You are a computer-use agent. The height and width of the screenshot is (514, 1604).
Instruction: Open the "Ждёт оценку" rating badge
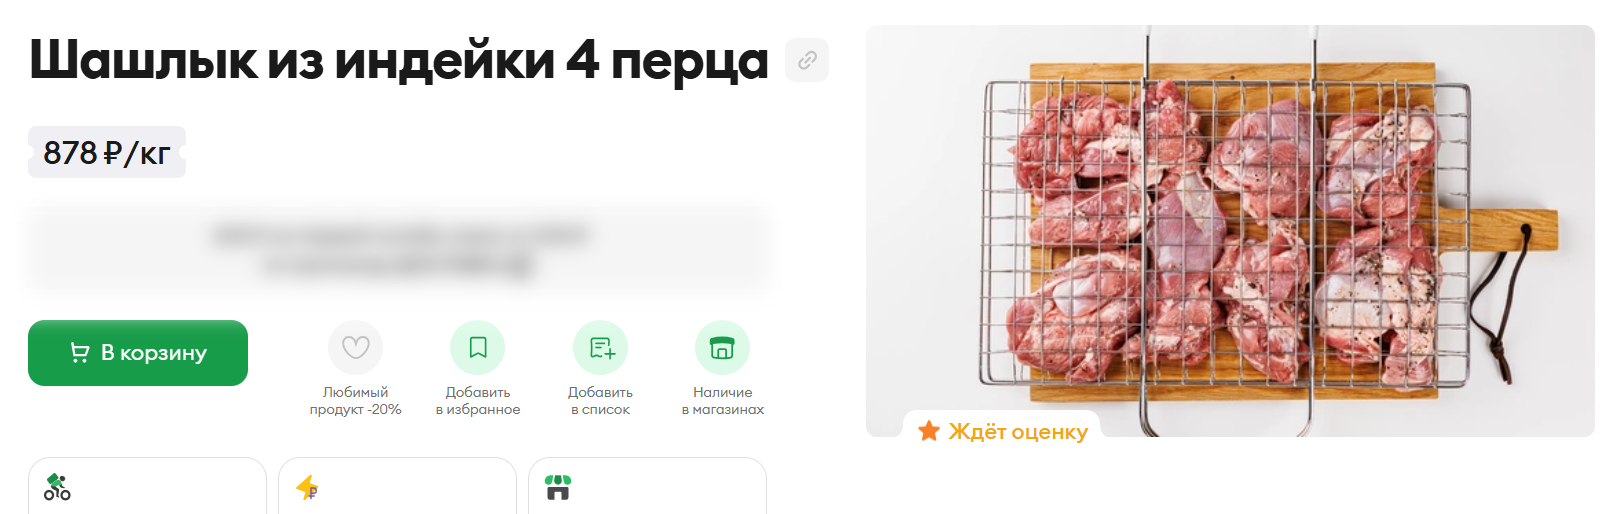(x=1002, y=431)
